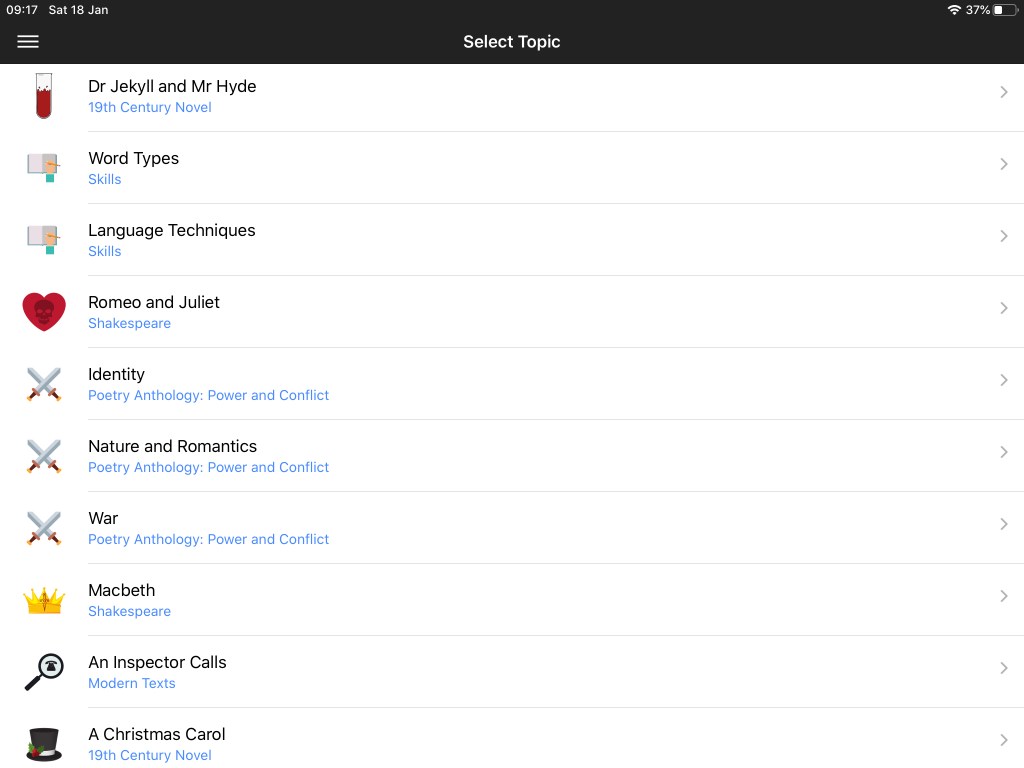
Task: Expand the Macbeth row chevron
Action: point(1003,596)
